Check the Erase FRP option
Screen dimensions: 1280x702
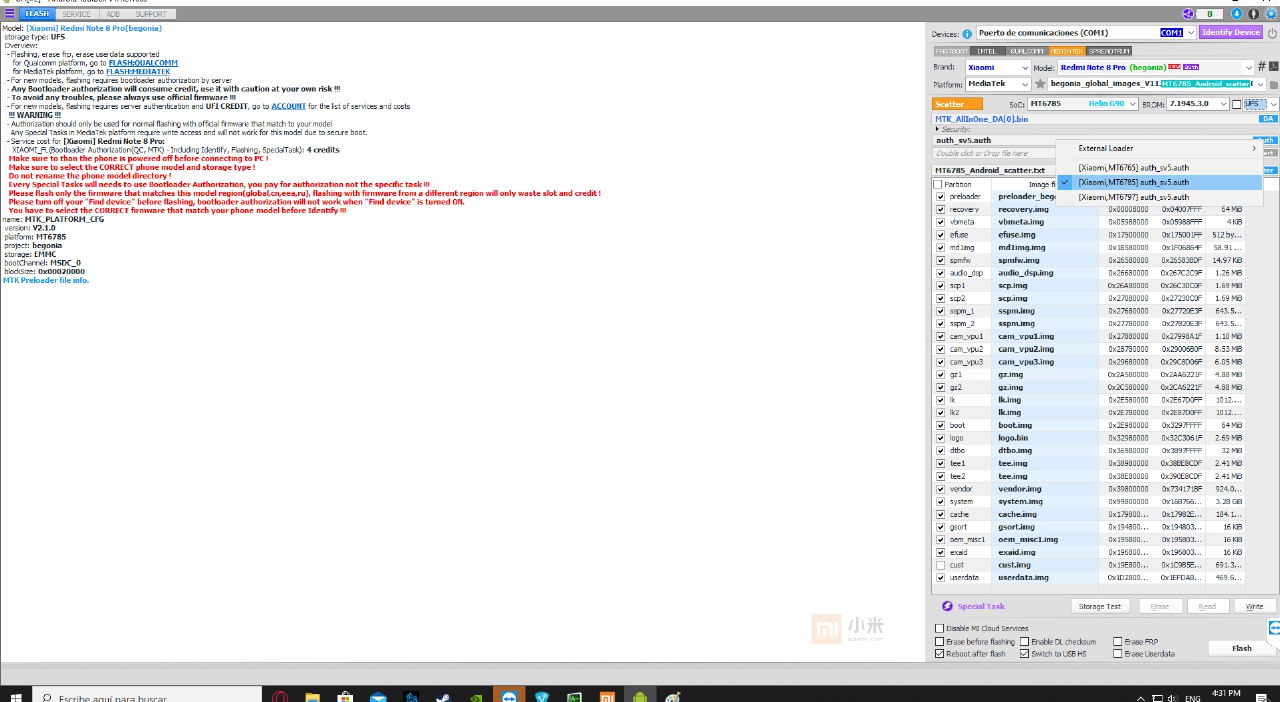[x=1118, y=641]
